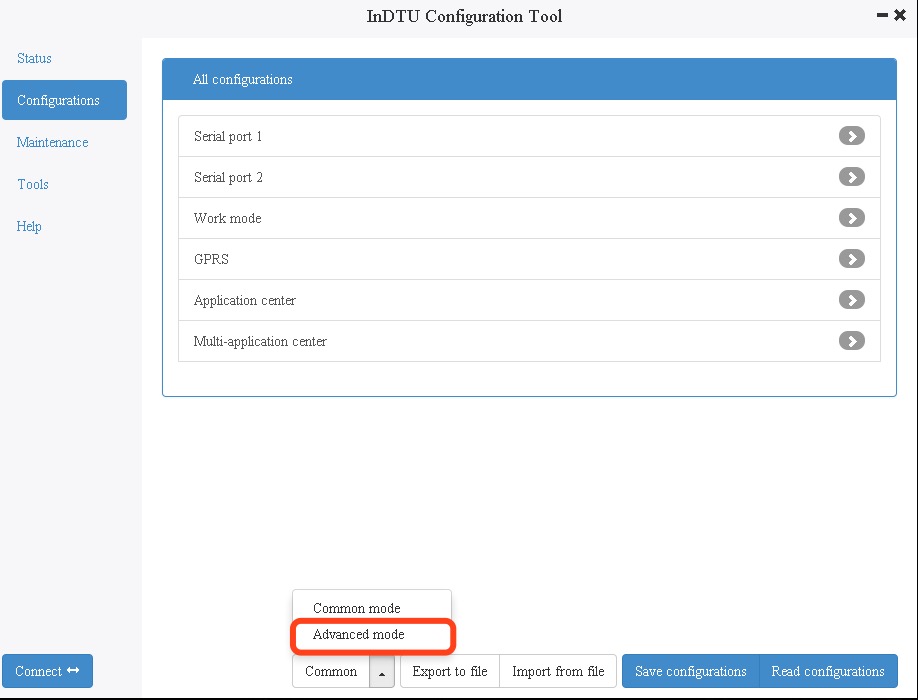Viewport: 918px width, 700px height.
Task: Click the Application center arrow icon
Action: pyautogui.click(x=851, y=300)
